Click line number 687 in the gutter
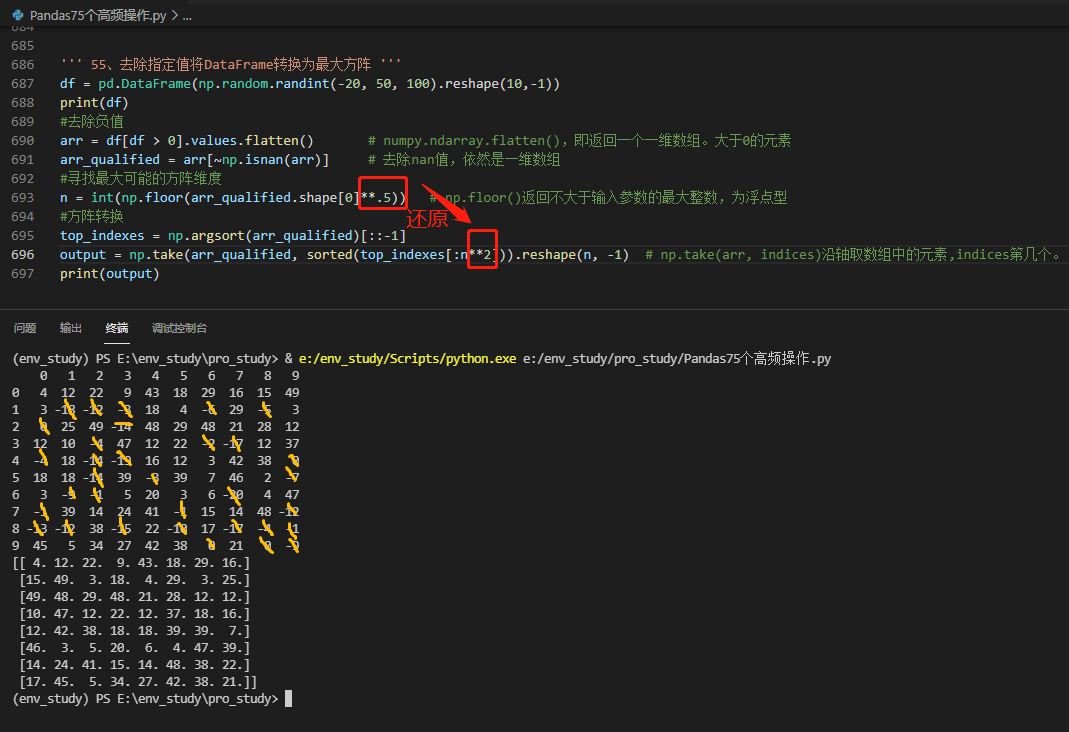The image size is (1069, 732). pyautogui.click(x=22, y=84)
